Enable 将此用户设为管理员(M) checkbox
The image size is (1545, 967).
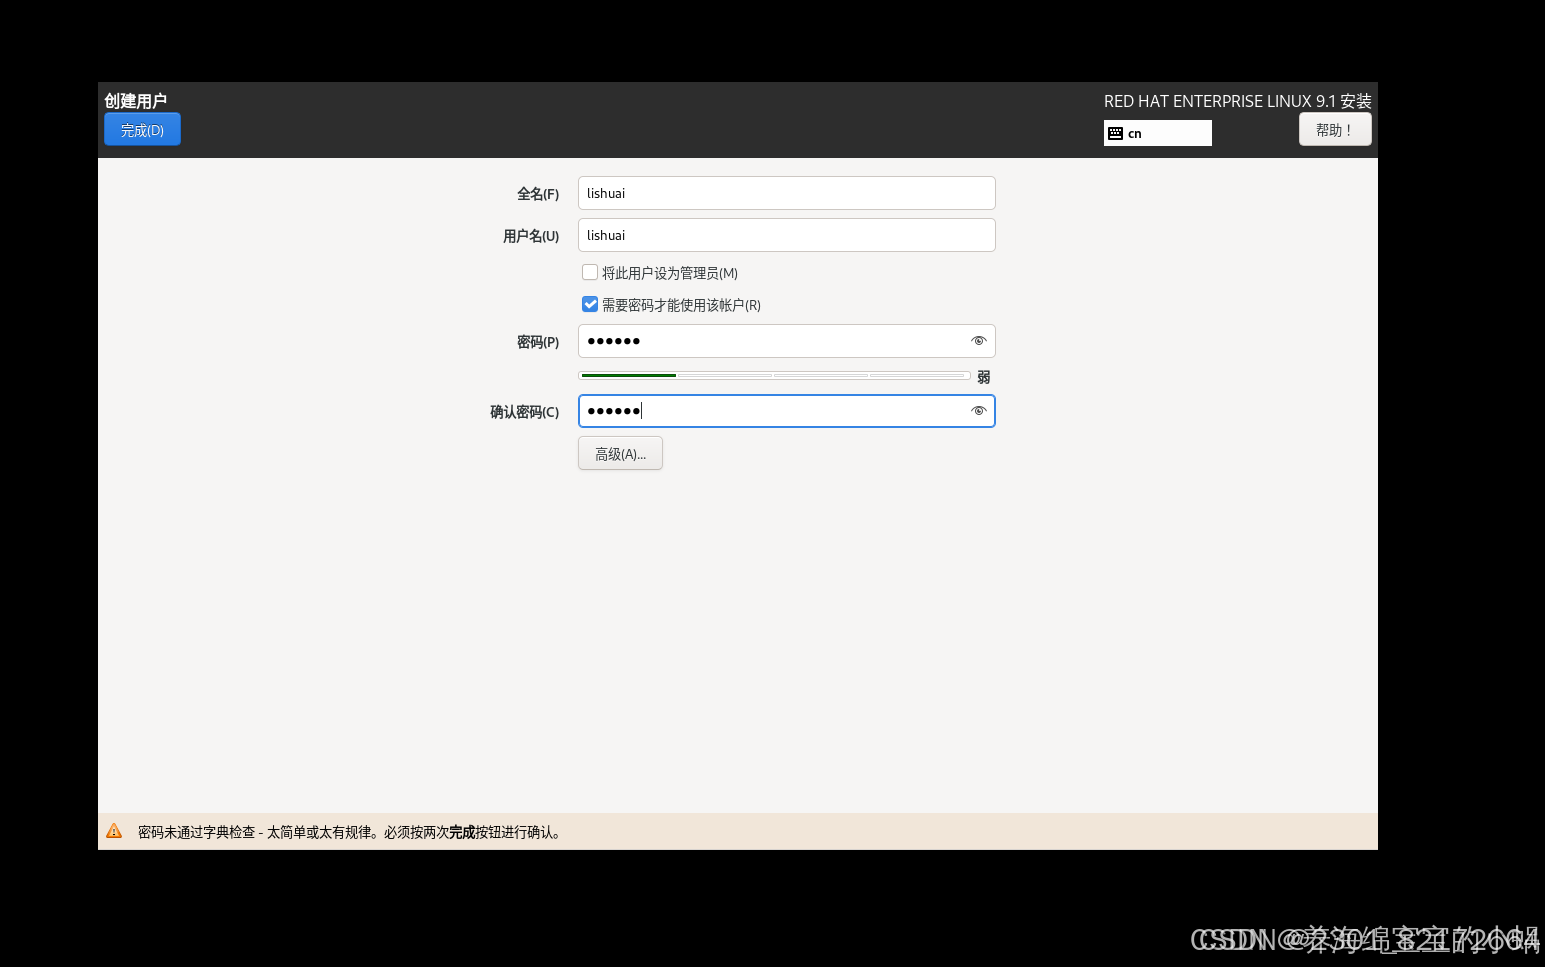590,272
